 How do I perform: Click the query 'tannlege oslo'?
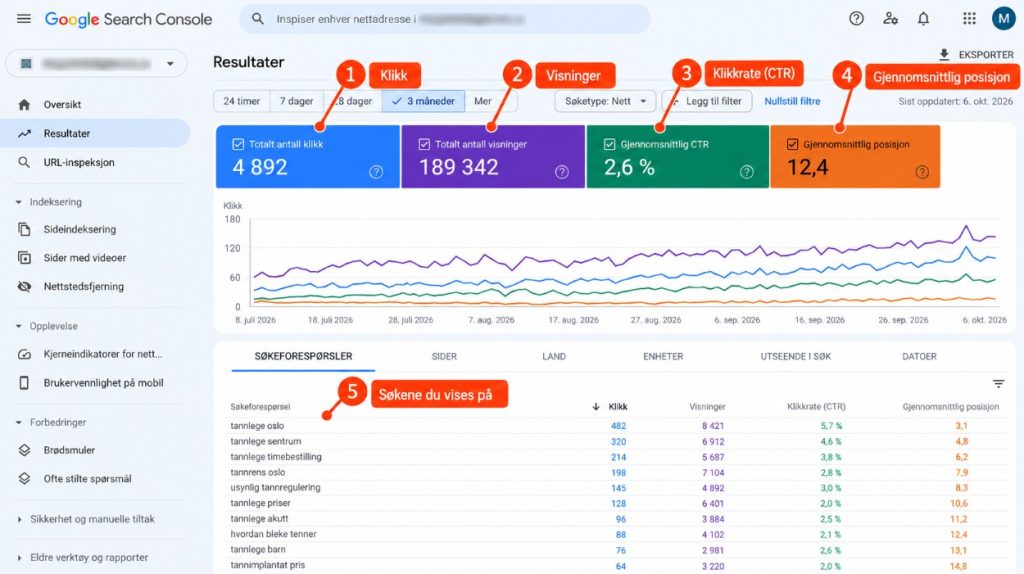click(257, 426)
